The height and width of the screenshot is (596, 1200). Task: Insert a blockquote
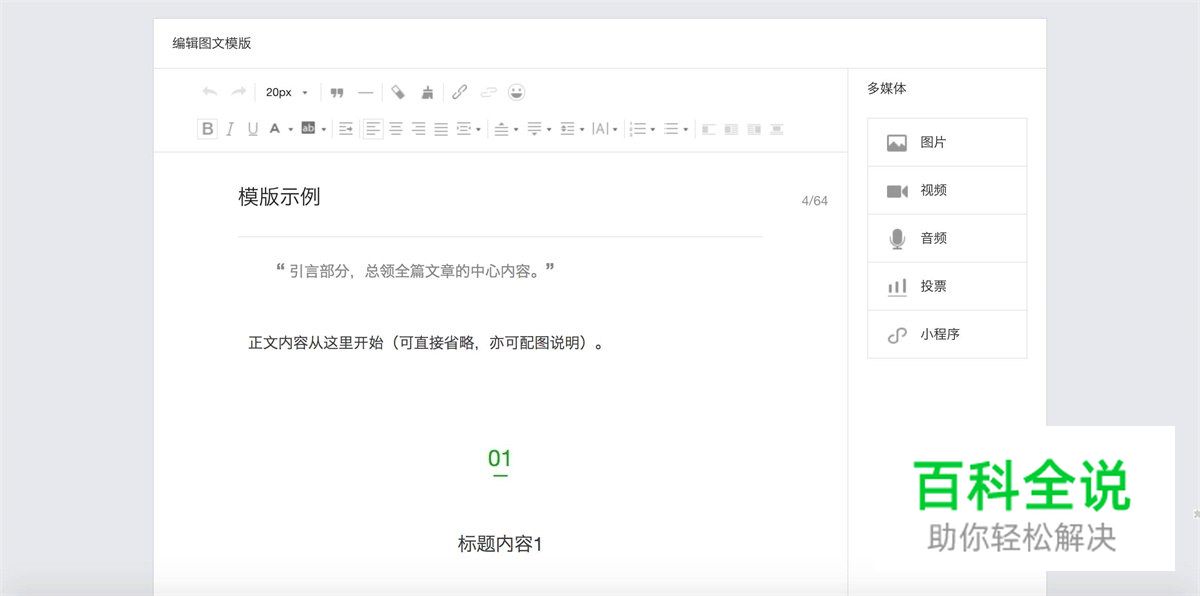[337, 91]
